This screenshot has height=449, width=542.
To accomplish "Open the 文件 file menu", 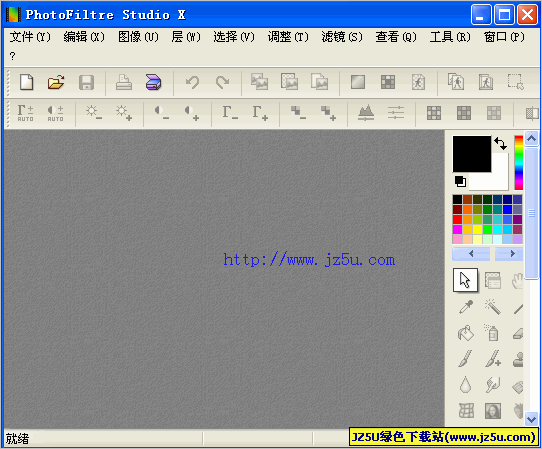I will [x=30, y=37].
